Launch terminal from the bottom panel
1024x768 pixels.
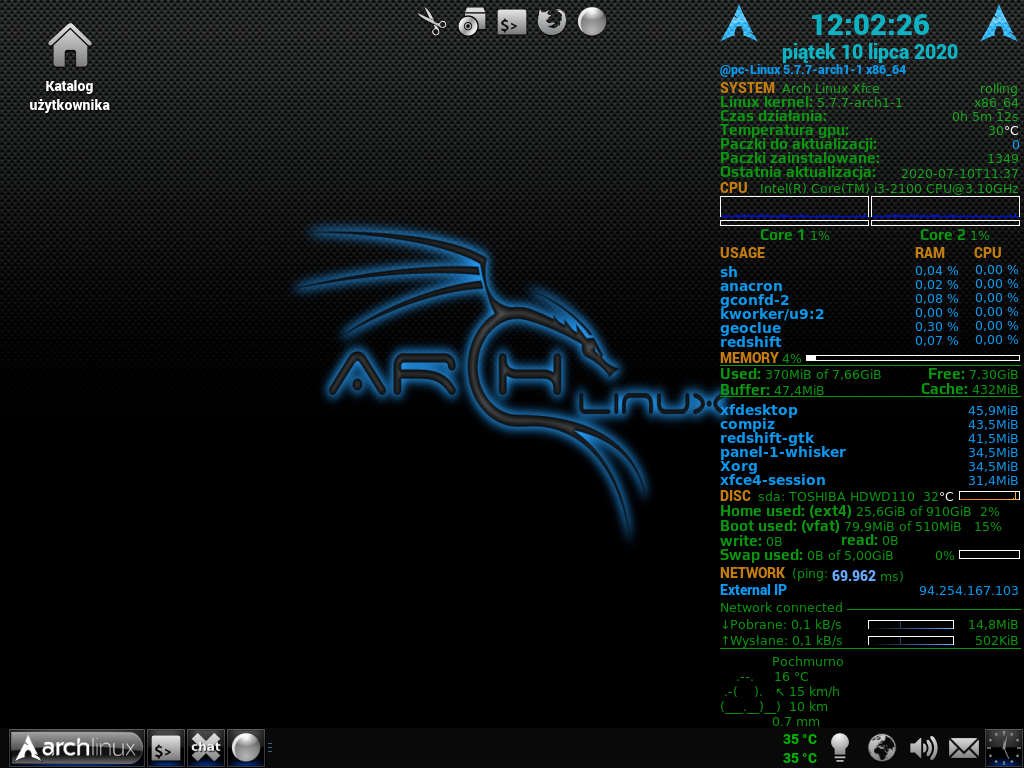click(165, 748)
